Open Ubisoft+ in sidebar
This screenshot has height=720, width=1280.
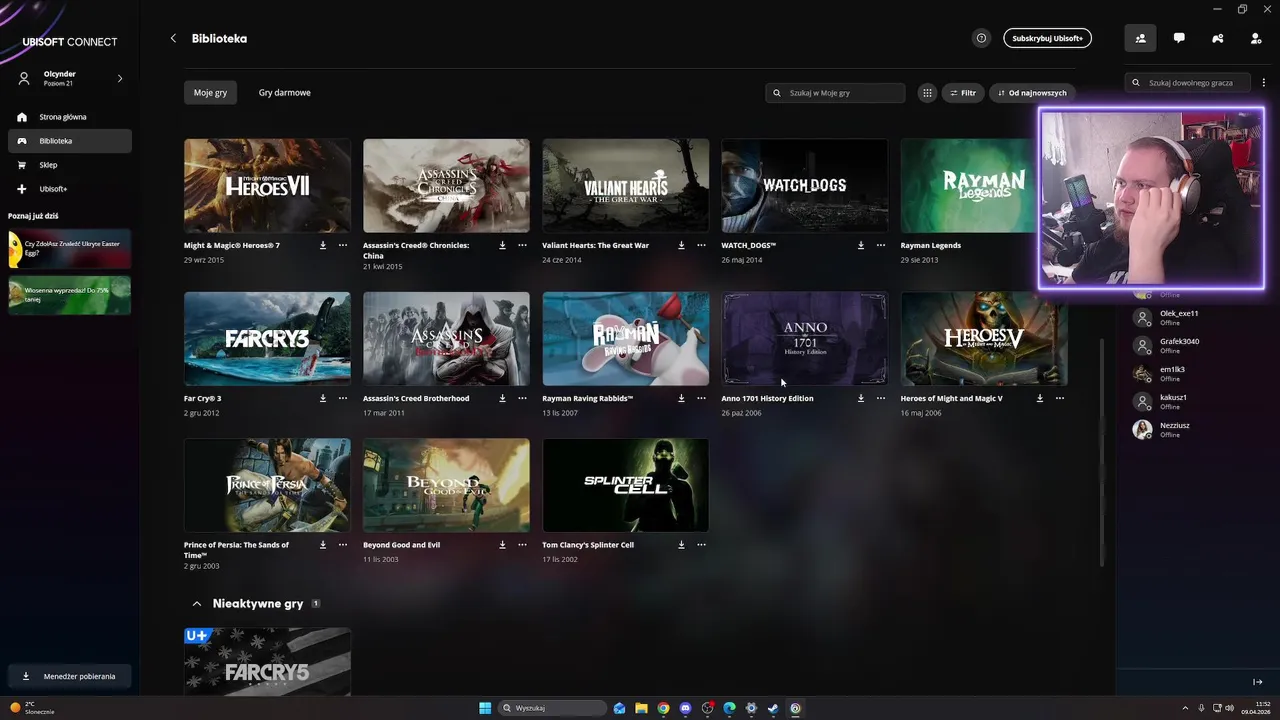pos(70,189)
